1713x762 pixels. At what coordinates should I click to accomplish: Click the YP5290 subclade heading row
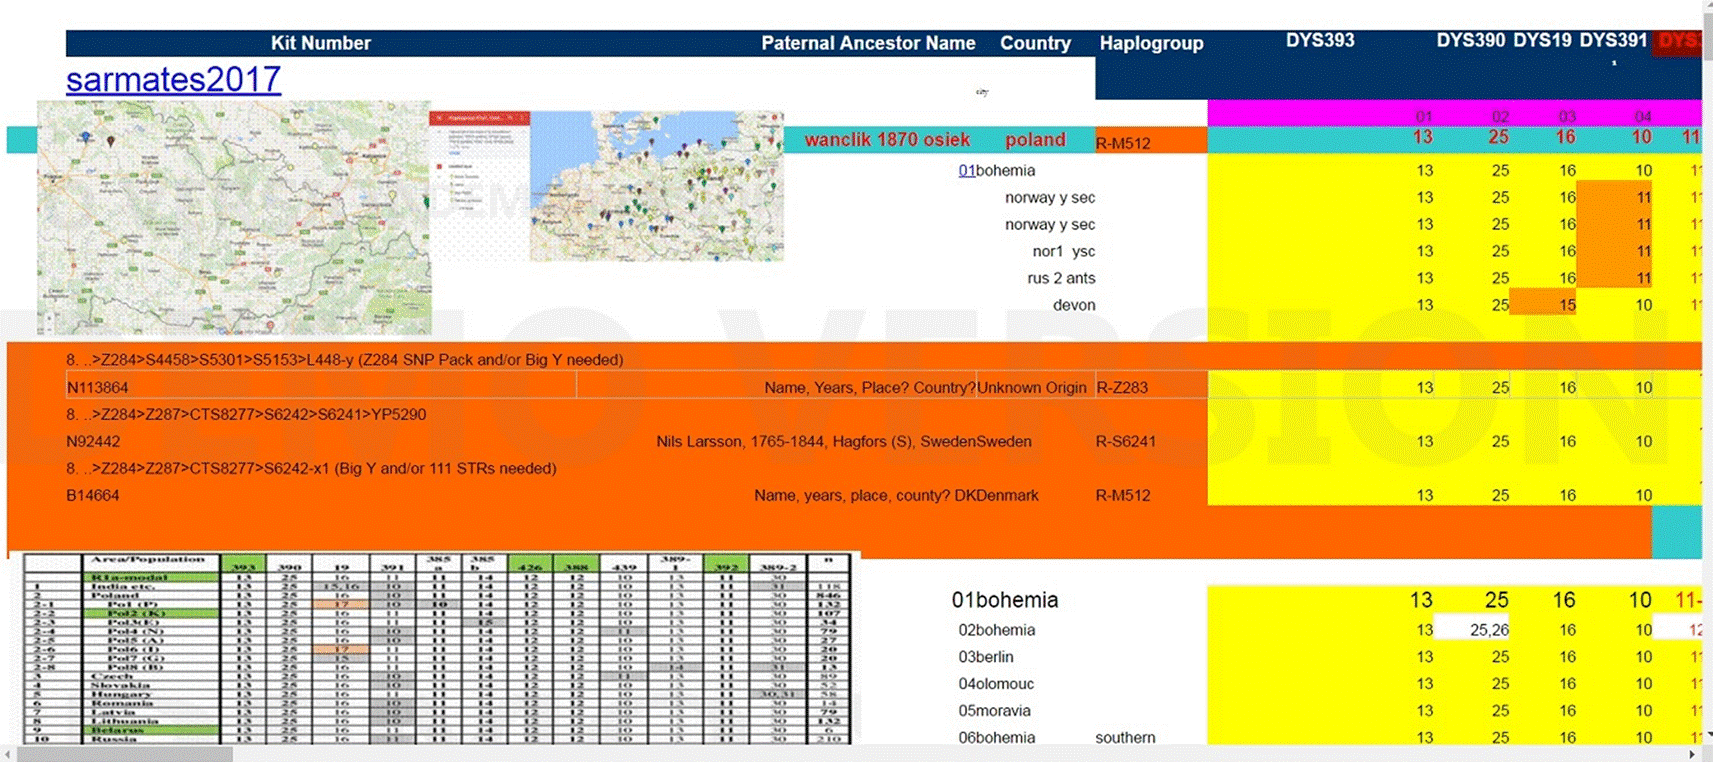coord(246,414)
